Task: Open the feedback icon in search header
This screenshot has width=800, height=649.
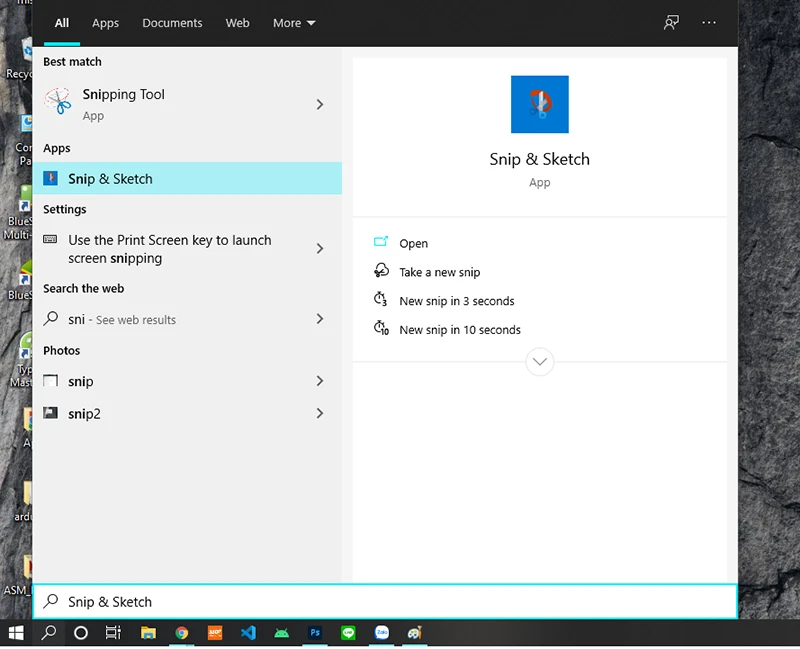Action: pos(671,23)
